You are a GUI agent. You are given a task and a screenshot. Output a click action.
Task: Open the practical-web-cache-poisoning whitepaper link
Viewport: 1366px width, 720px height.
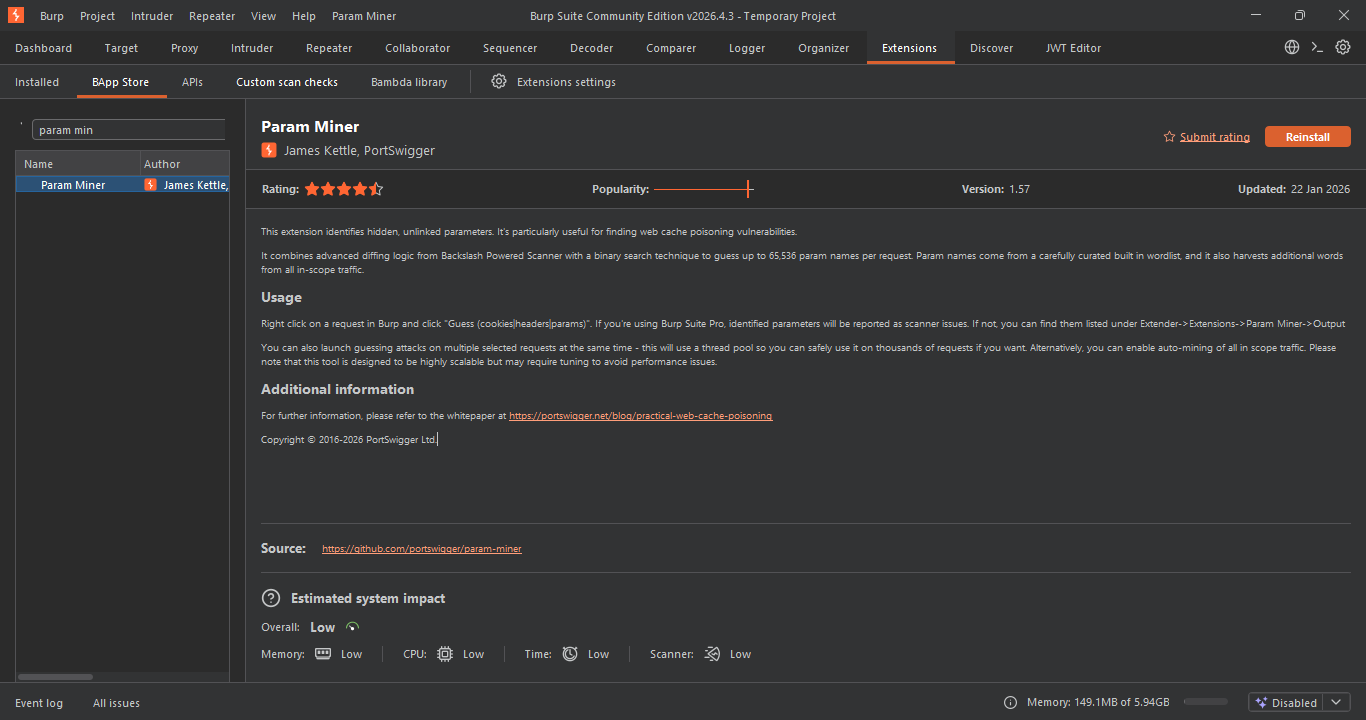641,415
